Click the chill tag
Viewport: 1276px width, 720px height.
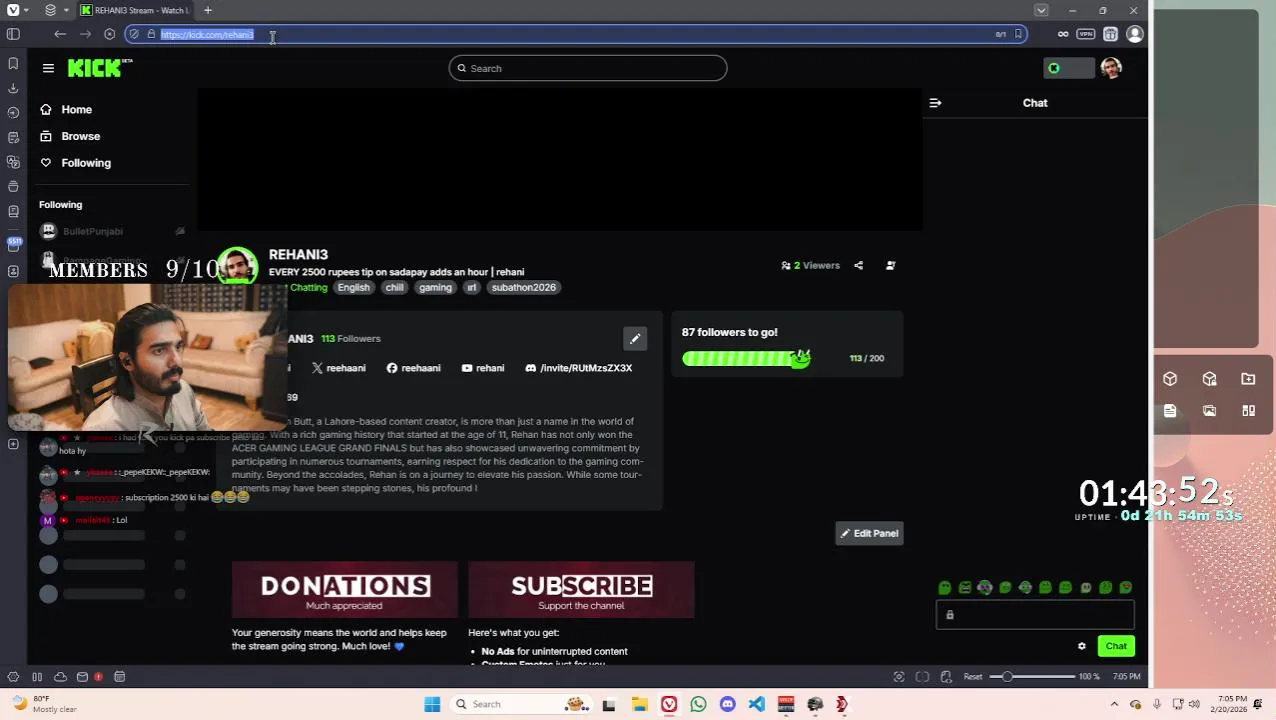pos(395,288)
